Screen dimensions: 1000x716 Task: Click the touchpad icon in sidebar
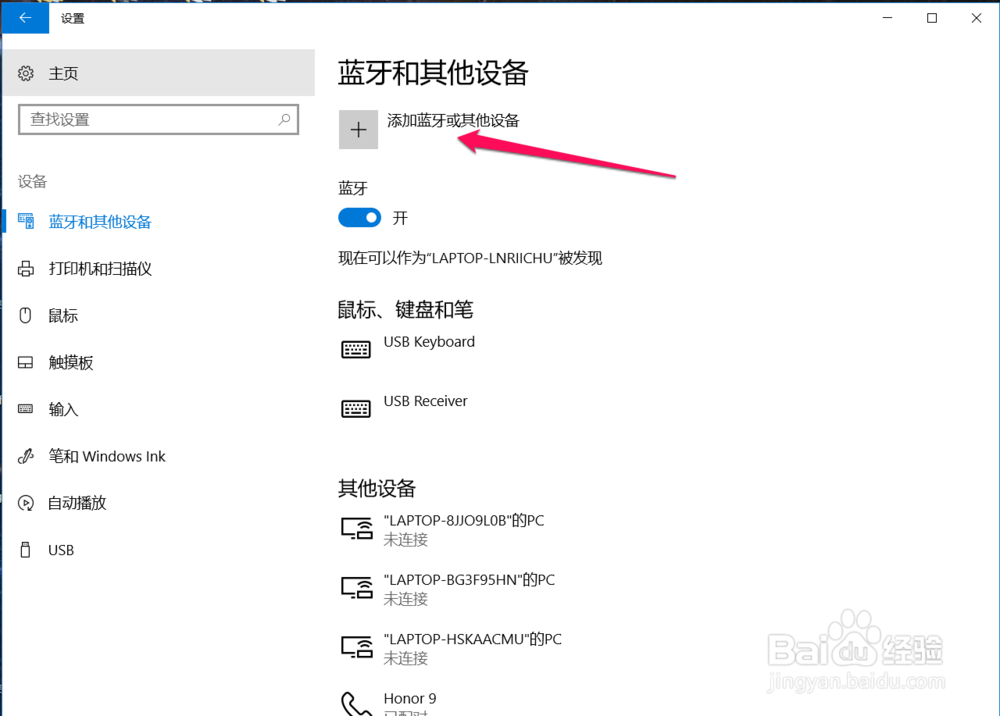[26, 362]
